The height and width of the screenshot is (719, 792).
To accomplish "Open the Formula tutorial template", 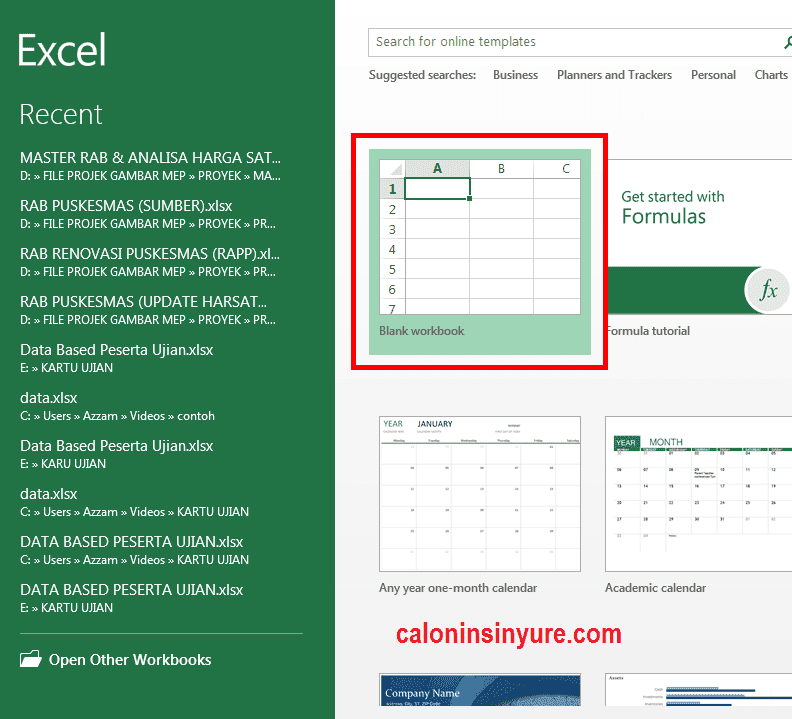I will tap(699, 248).
